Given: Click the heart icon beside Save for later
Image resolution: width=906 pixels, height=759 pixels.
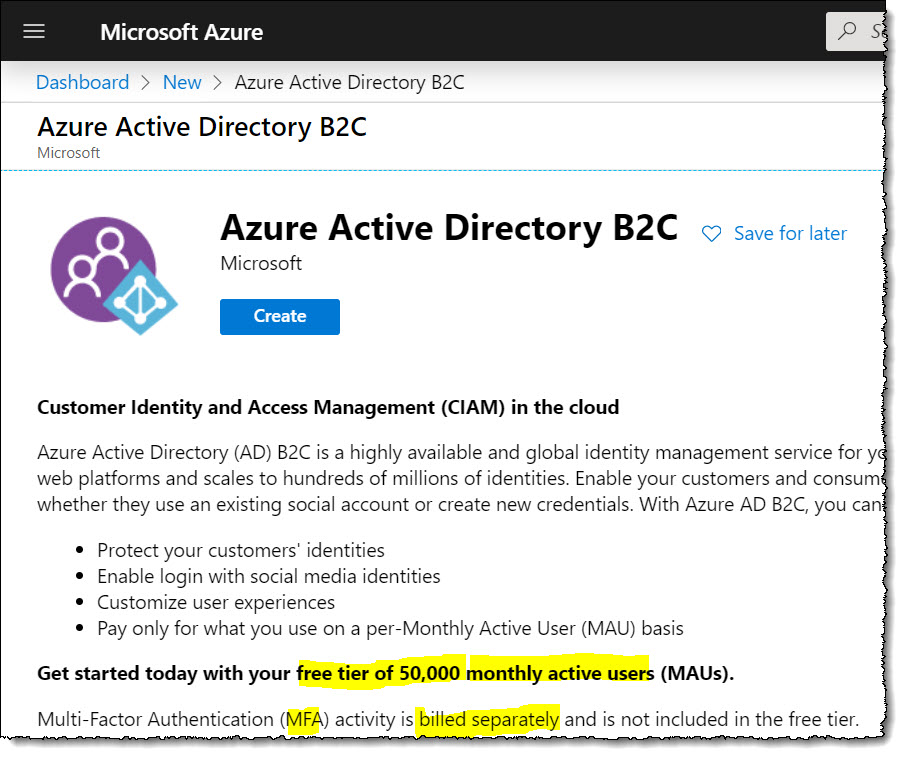Looking at the screenshot, I should [x=711, y=234].
